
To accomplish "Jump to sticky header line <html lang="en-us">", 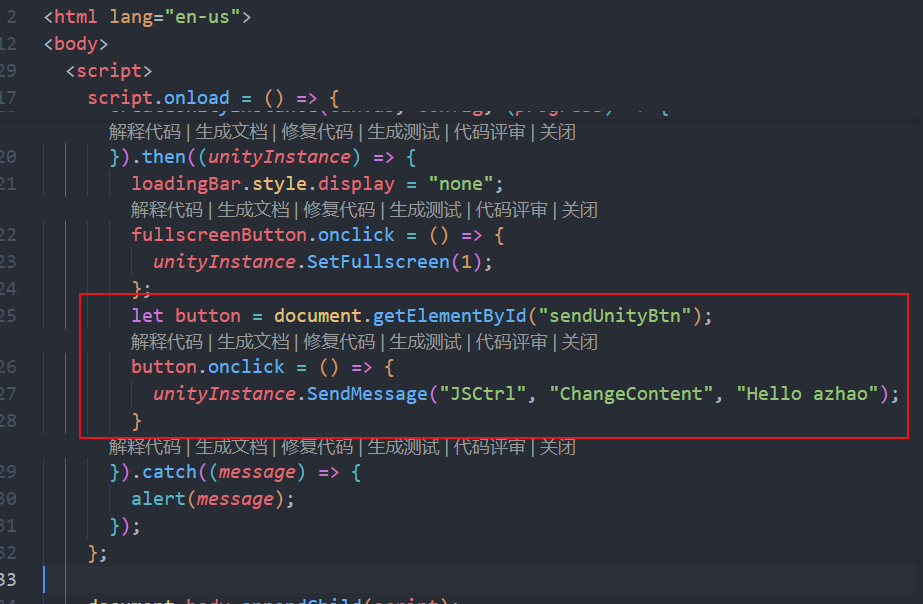I will pyautogui.click(x=147, y=16).
